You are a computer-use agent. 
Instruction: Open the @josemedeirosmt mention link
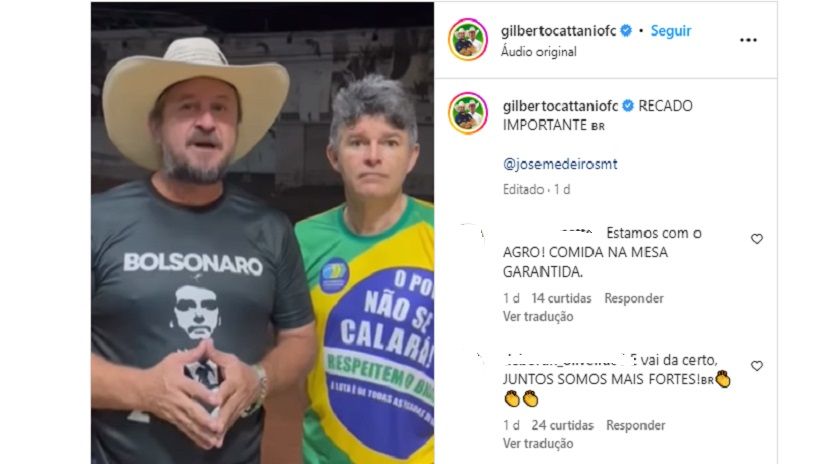(560, 164)
